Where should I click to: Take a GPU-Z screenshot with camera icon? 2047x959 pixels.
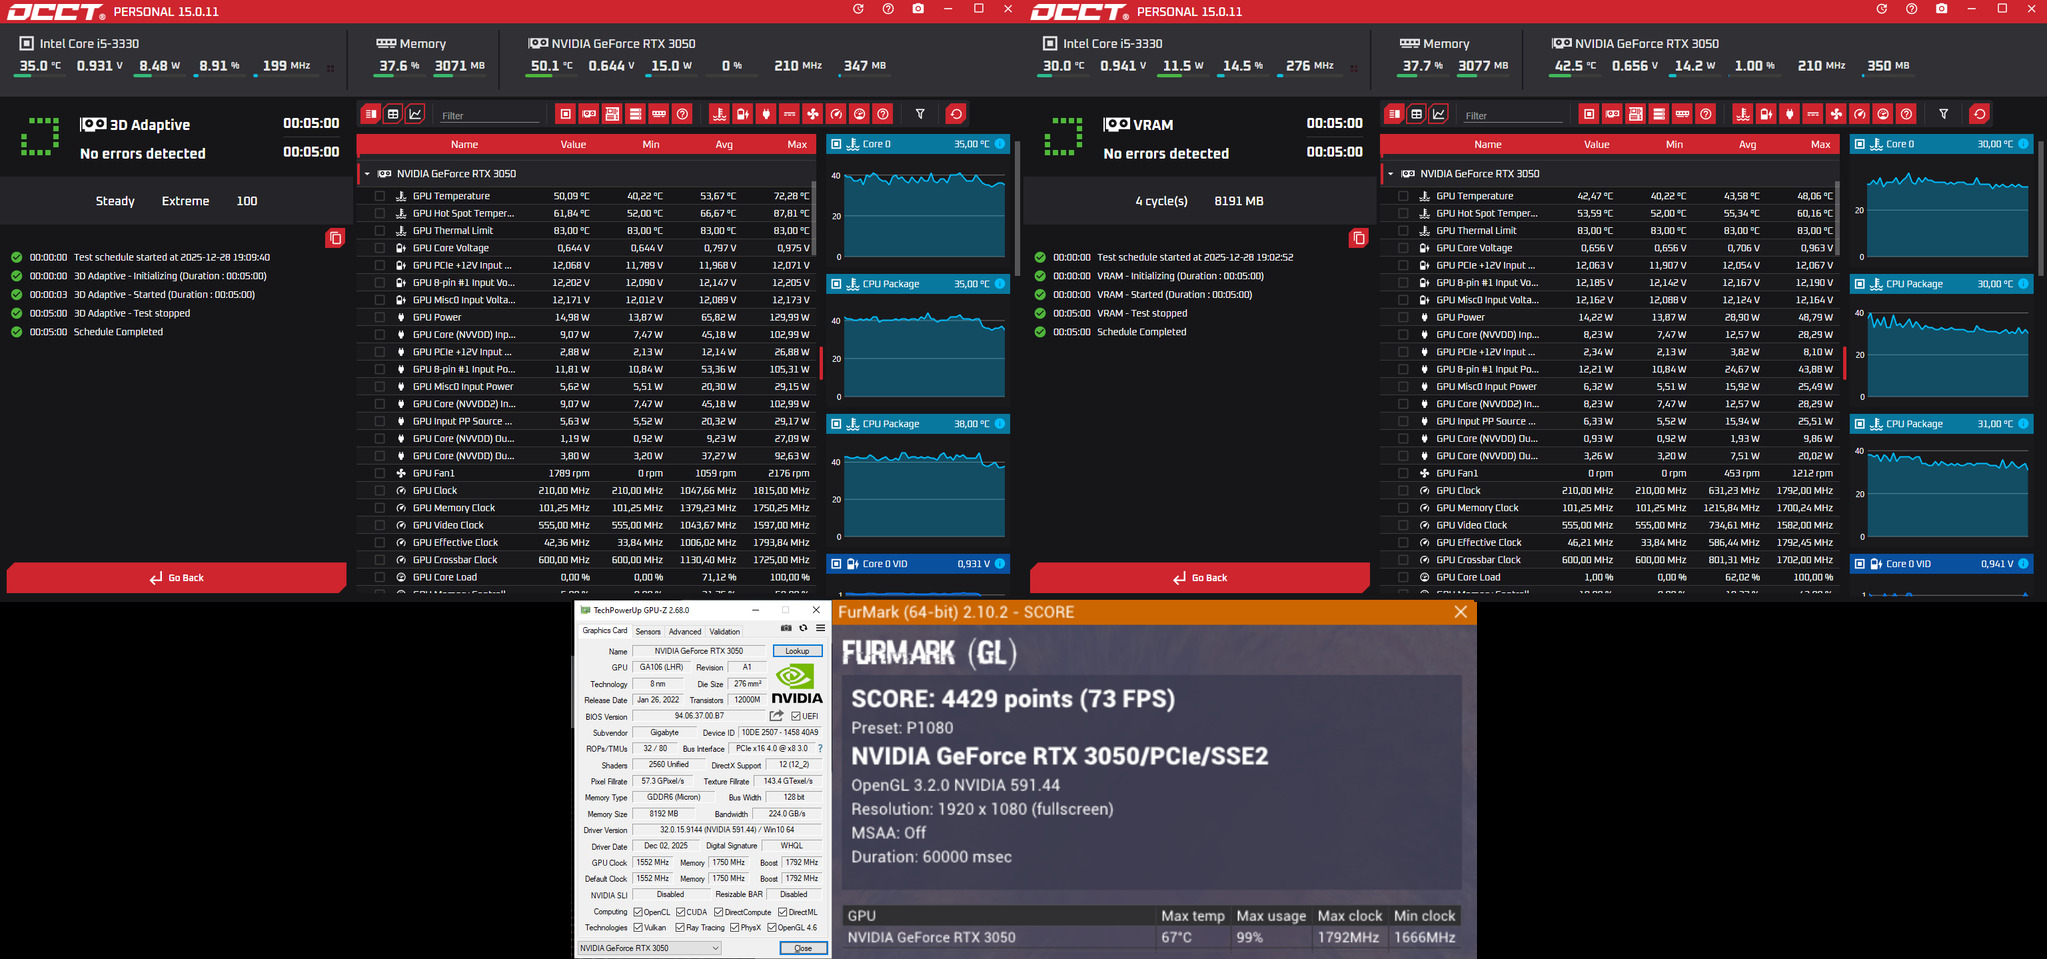pos(786,628)
